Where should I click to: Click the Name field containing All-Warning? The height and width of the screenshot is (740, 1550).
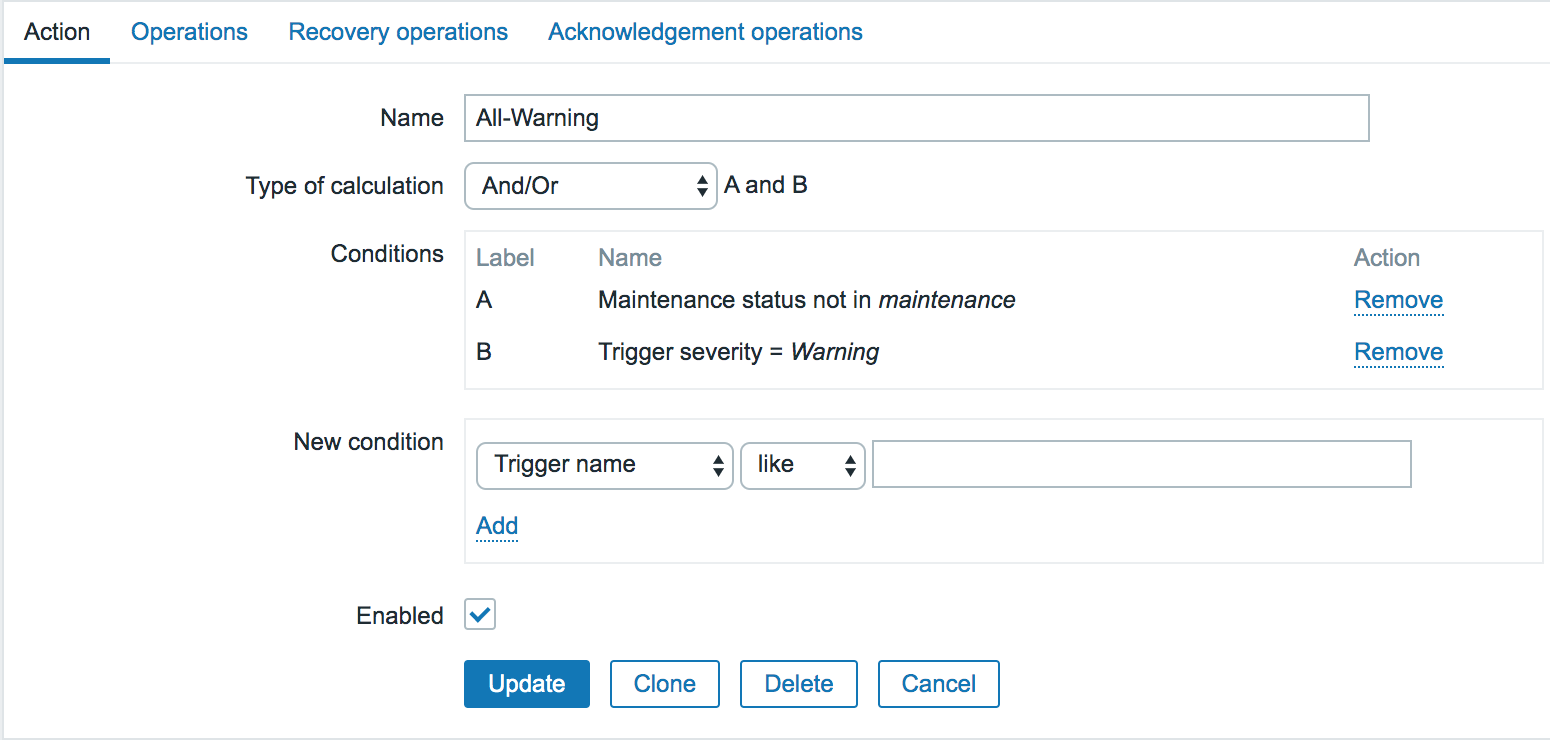click(915, 118)
